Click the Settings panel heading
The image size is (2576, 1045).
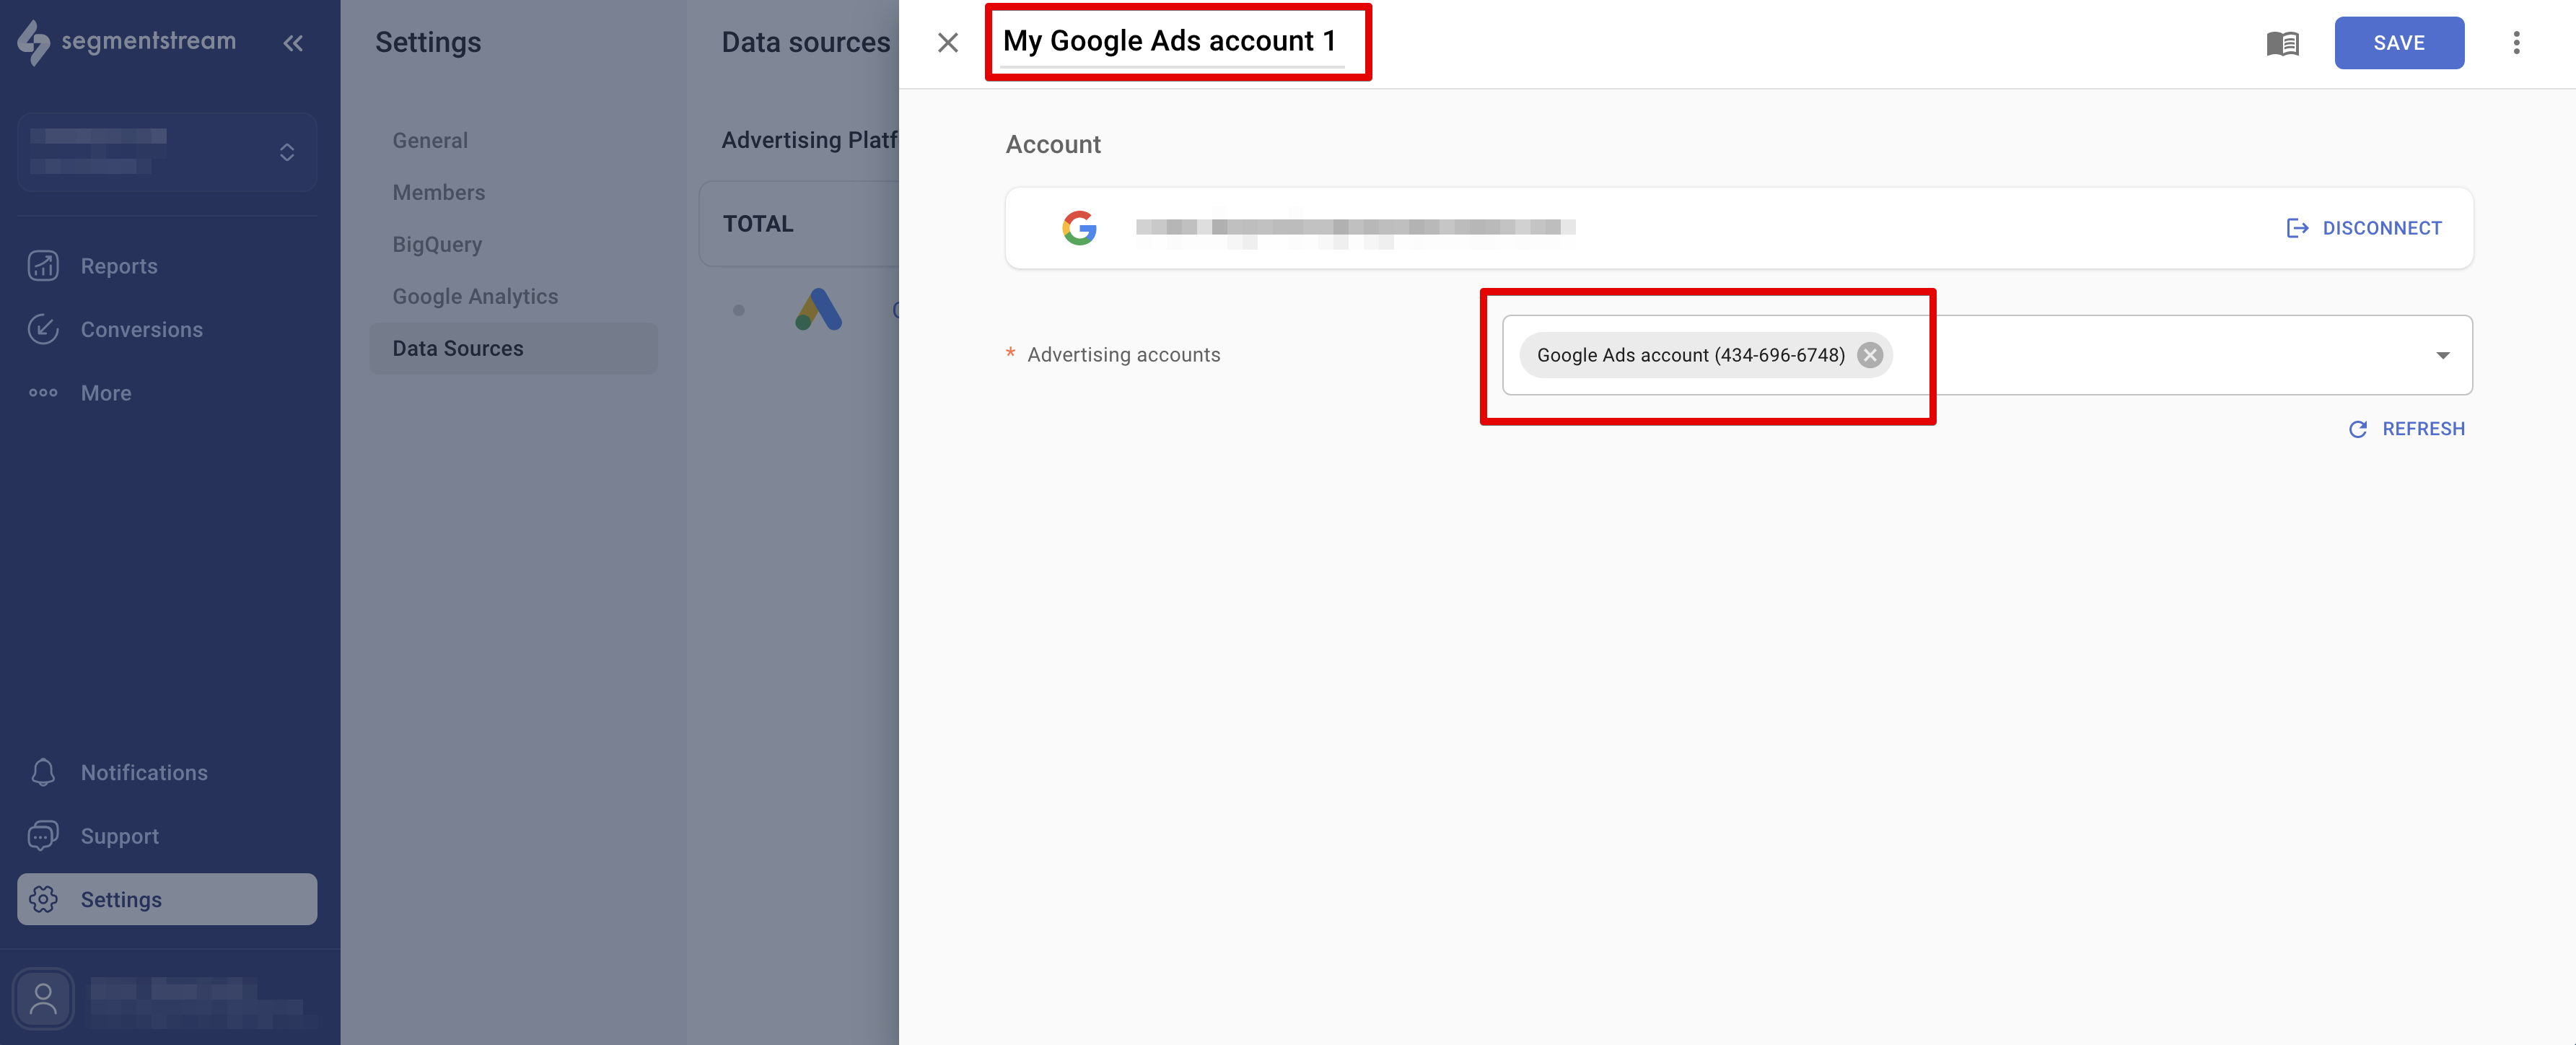(x=428, y=42)
